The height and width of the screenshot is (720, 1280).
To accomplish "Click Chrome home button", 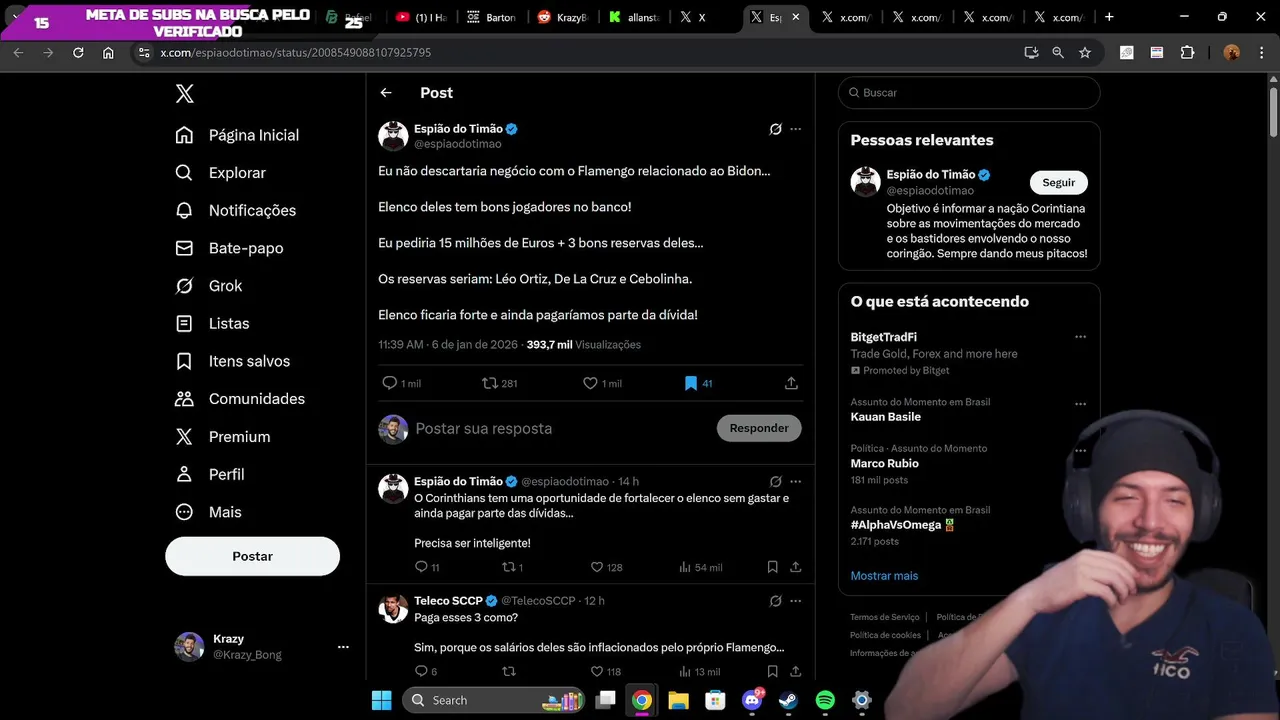I will (x=108, y=52).
